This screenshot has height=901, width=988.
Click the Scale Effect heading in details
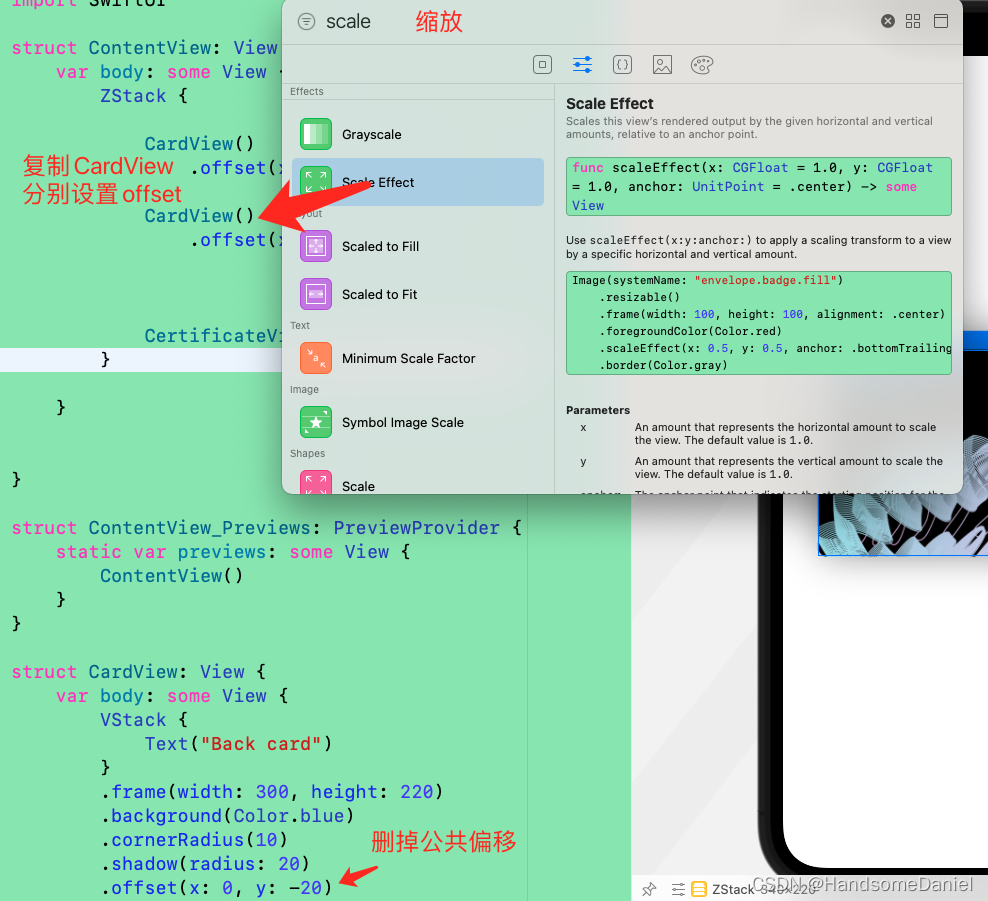click(609, 103)
